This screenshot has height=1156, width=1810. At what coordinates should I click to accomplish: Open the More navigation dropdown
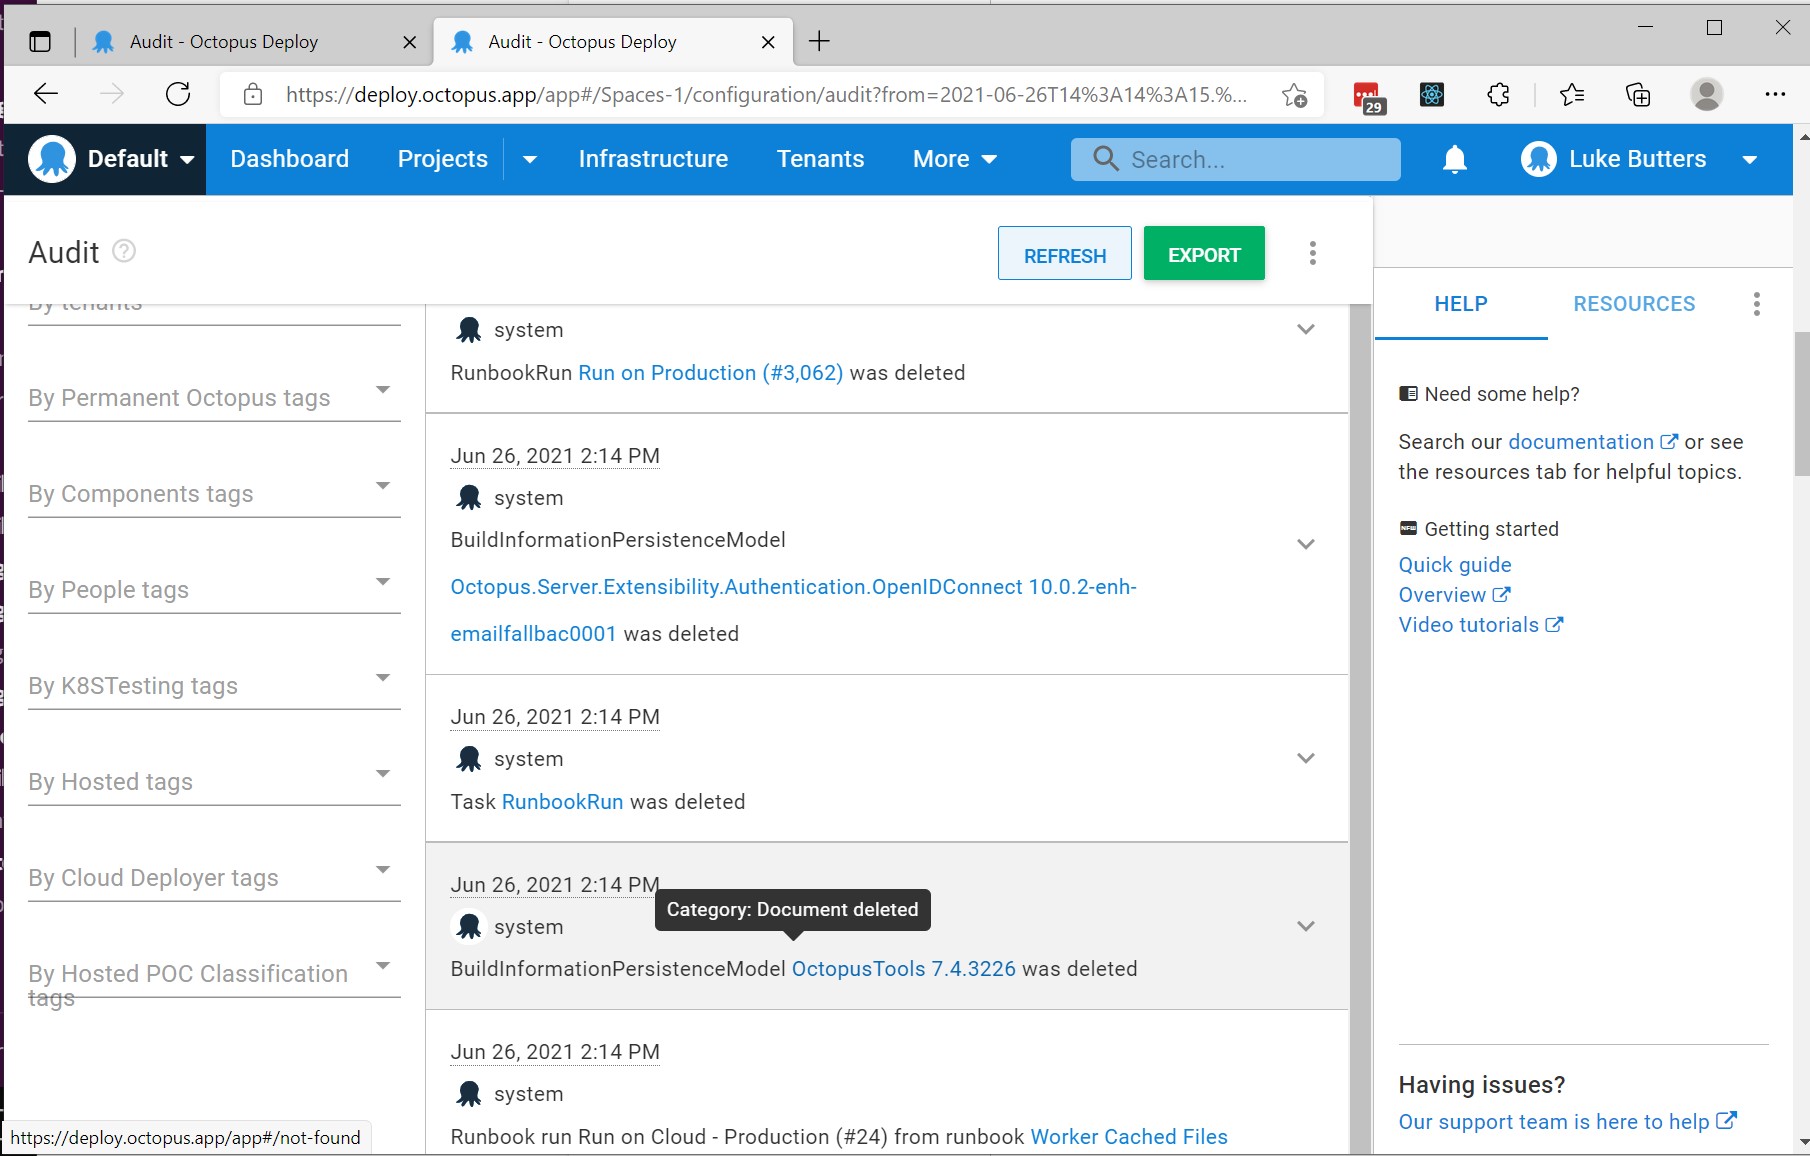pos(952,159)
